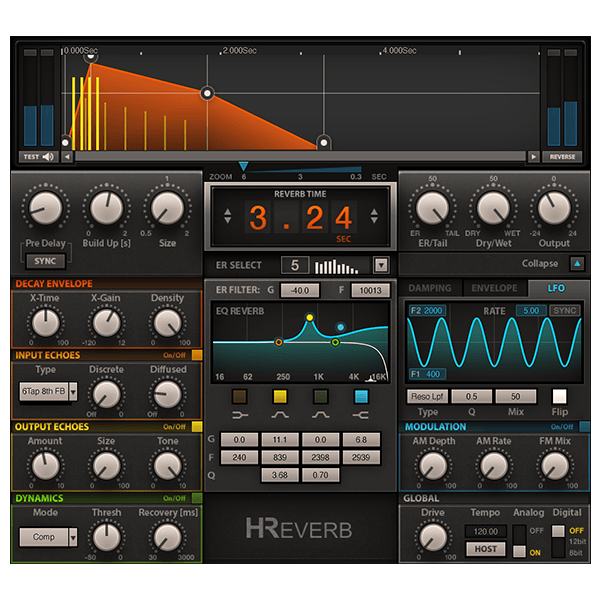The height and width of the screenshot is (600, 600).
Task: Click the reverb time left stepper arrows
Action: [x=228, y=216]
